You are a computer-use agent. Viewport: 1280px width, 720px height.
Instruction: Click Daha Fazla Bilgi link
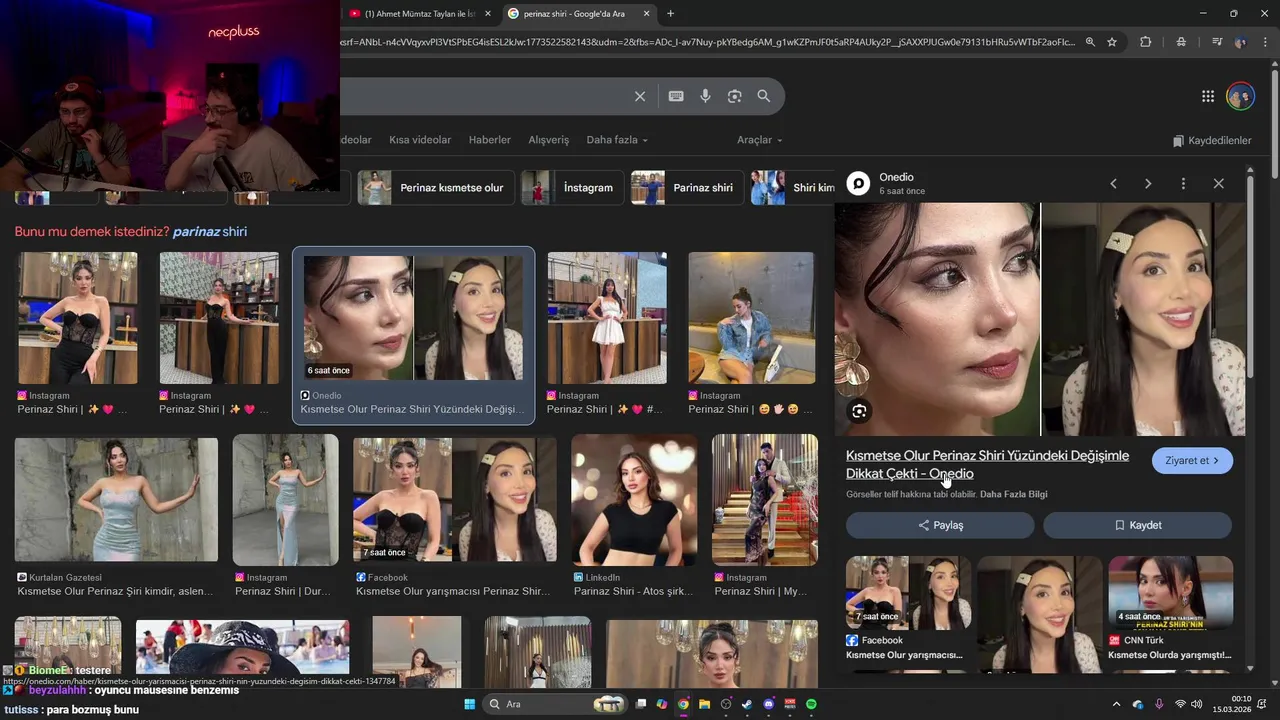point(1013,494)
